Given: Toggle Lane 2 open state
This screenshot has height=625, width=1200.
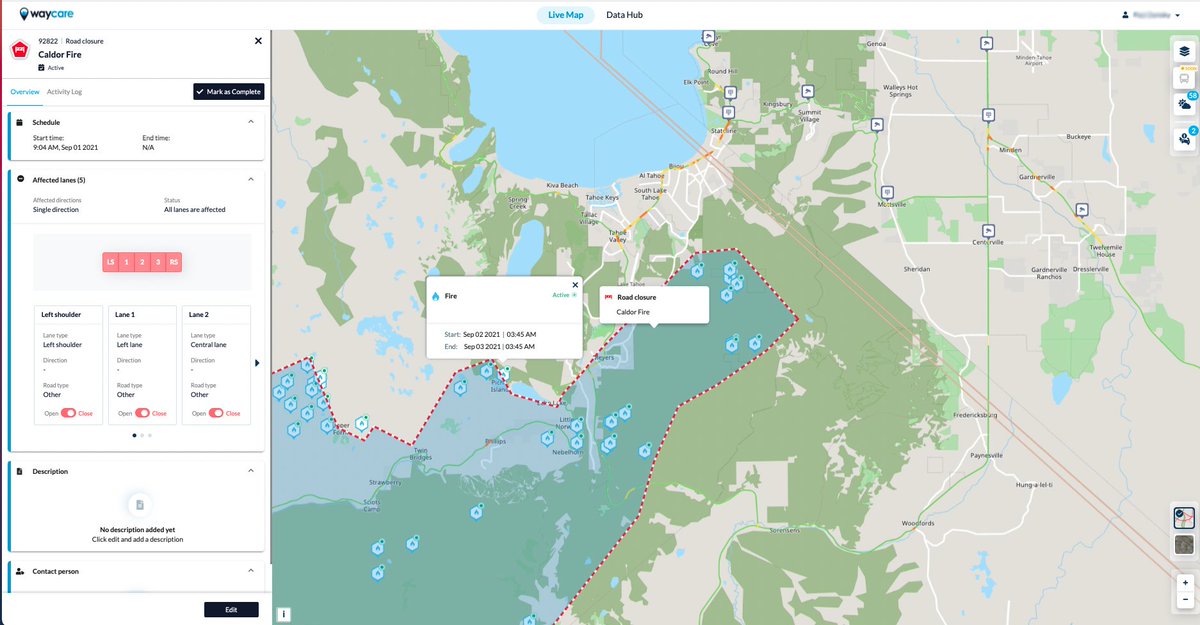Looking at the screenshot, I should coord(216,413).
